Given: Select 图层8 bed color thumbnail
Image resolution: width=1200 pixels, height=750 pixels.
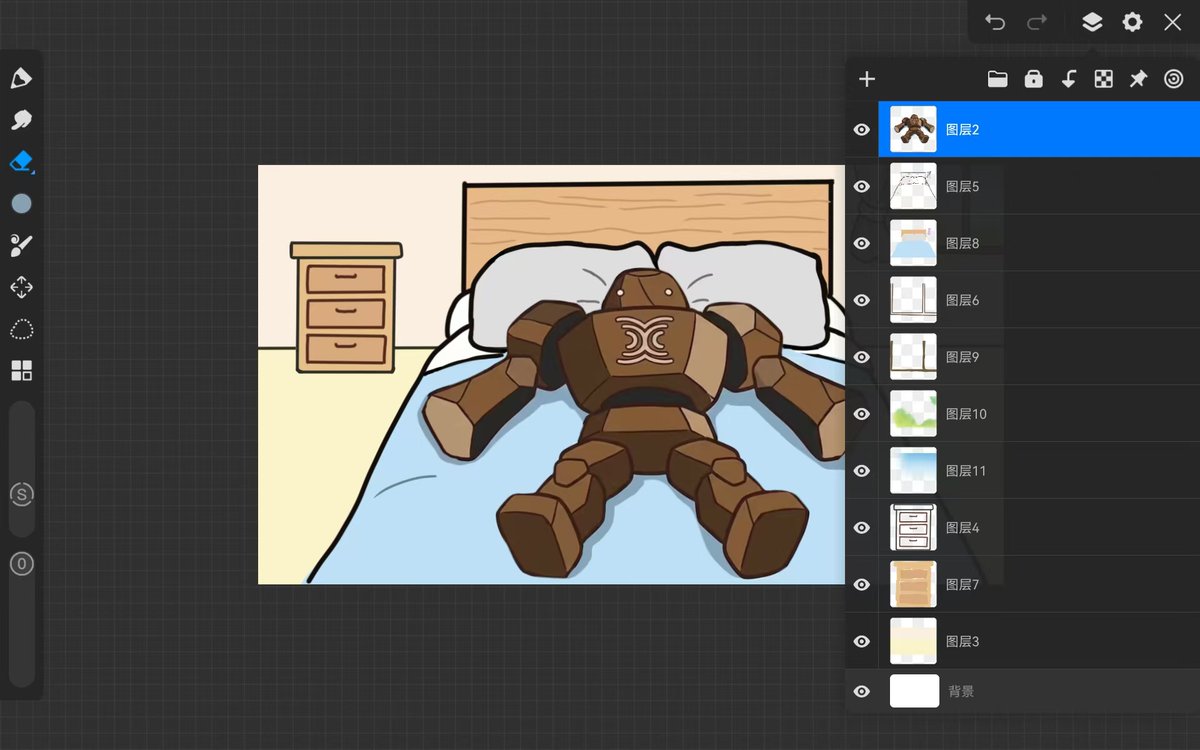Looking at the screenshot, I should [913, 243].
